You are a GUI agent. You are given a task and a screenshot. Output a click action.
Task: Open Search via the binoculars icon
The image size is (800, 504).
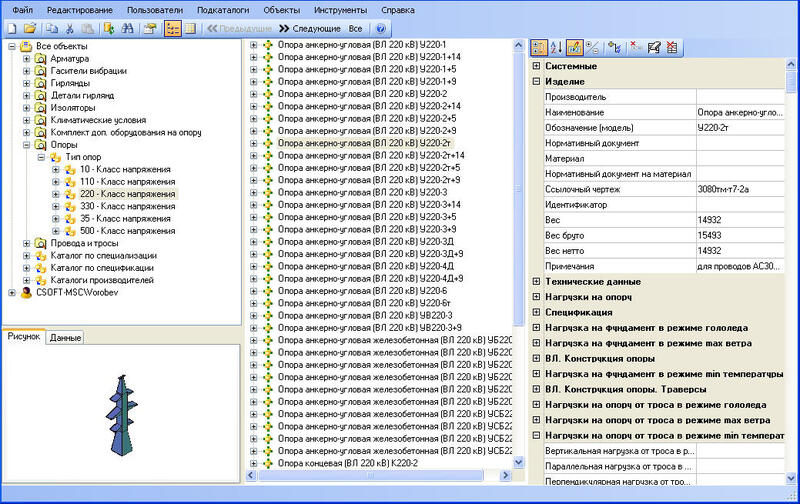[x=127, y=29]
